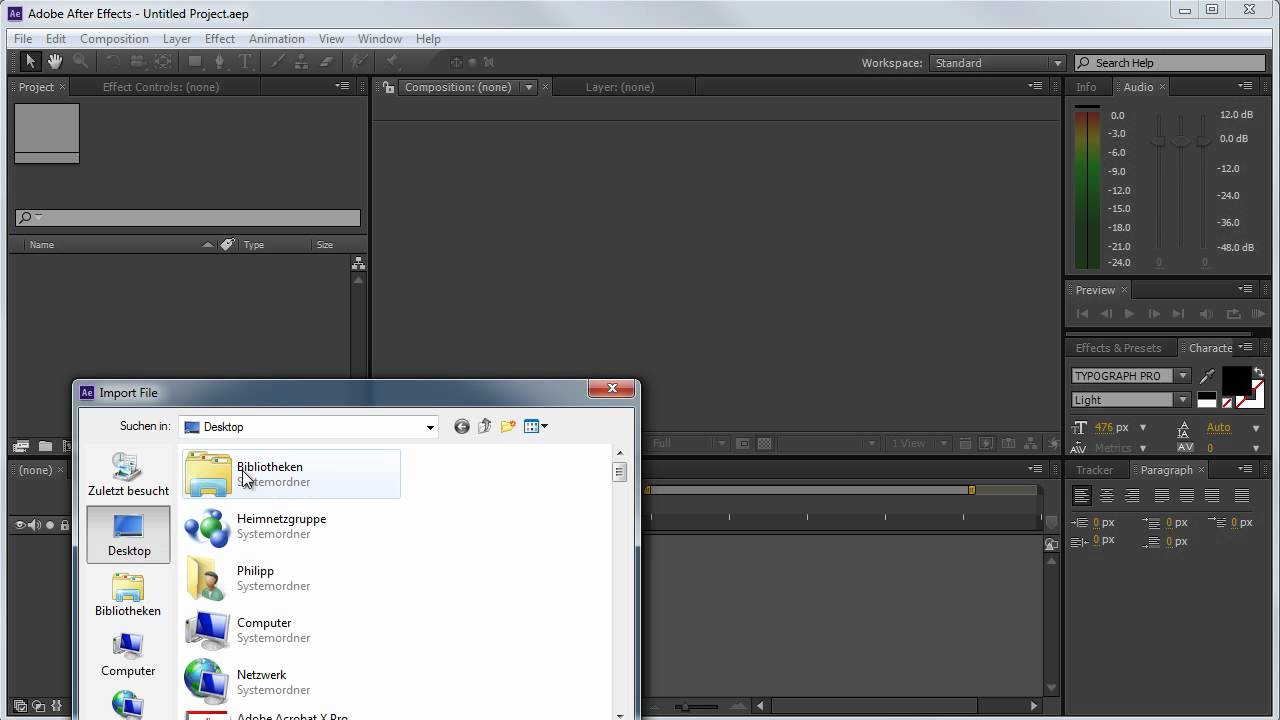Select the Selection arrow tool
The width and height of the screenshot is (1280, 720).
(x=30, y=62)
